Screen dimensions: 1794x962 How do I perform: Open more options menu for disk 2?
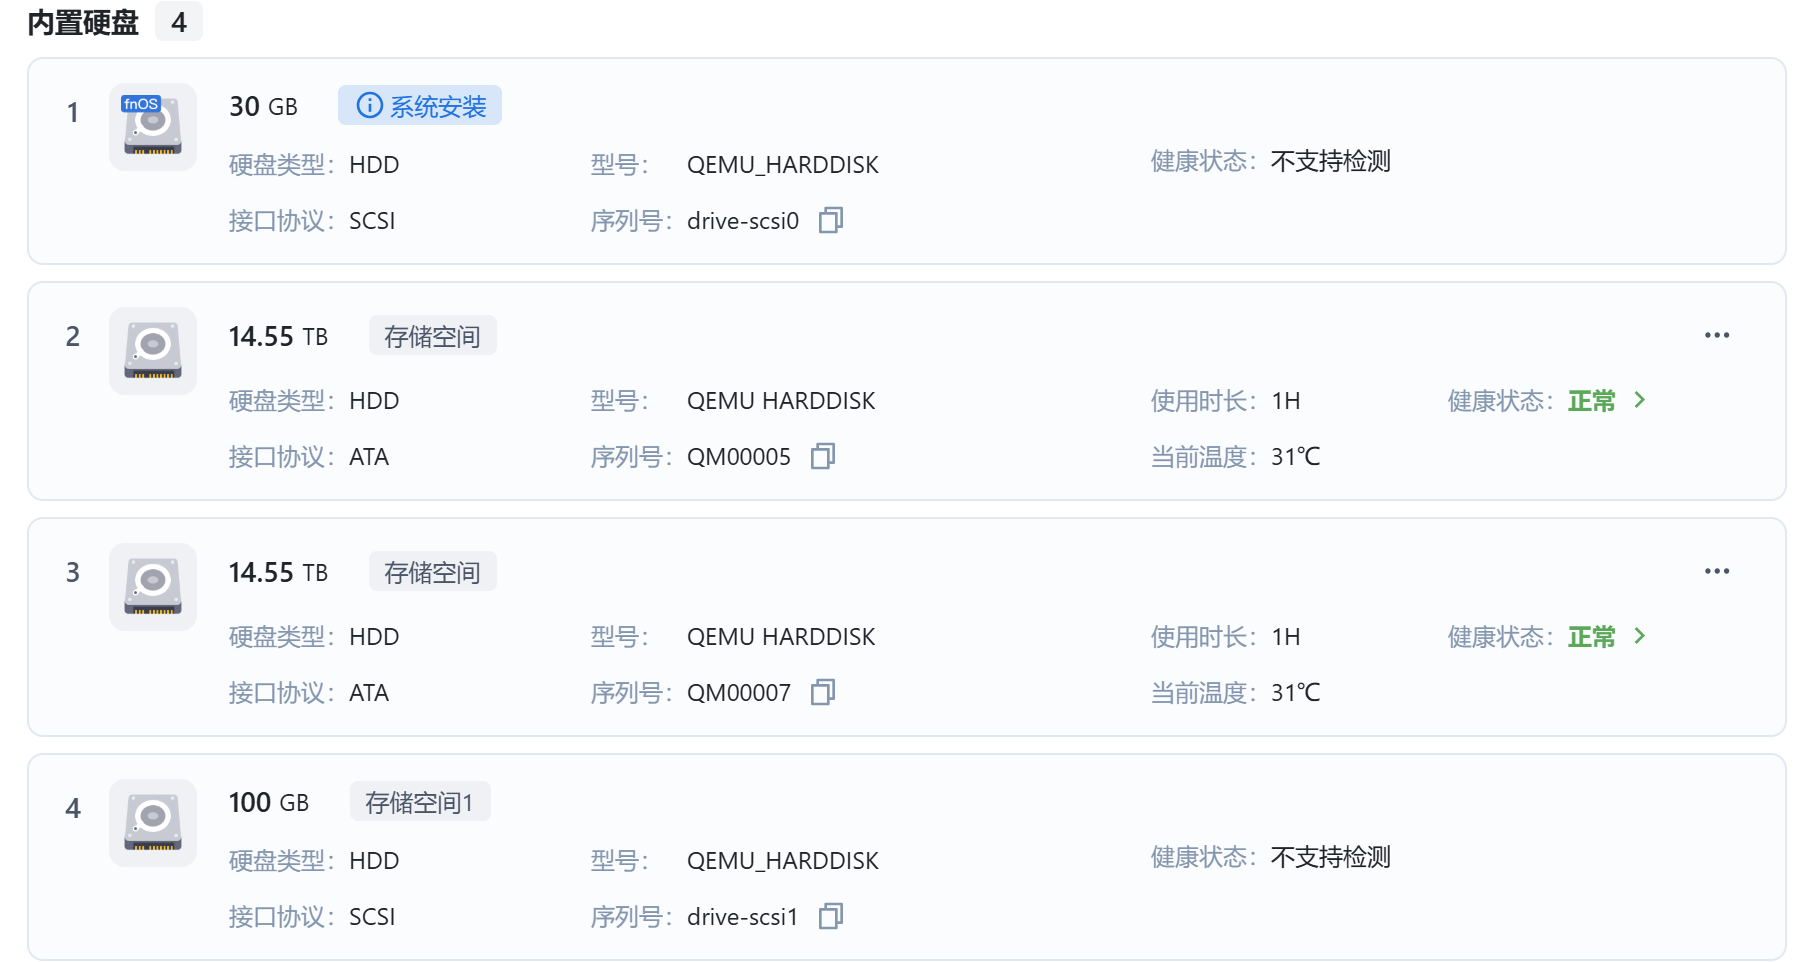pos(1717,335)
